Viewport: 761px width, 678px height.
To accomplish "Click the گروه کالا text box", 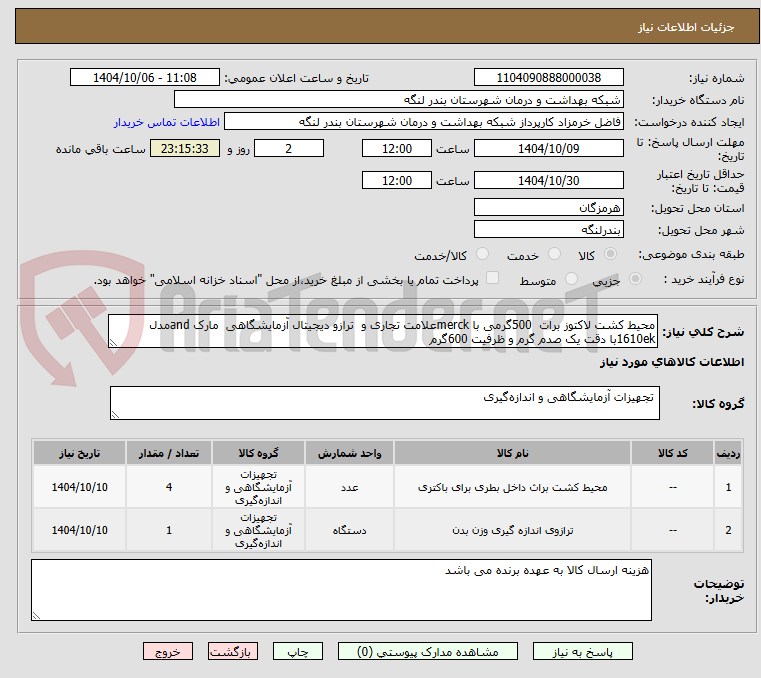I will tap(385, 403).
